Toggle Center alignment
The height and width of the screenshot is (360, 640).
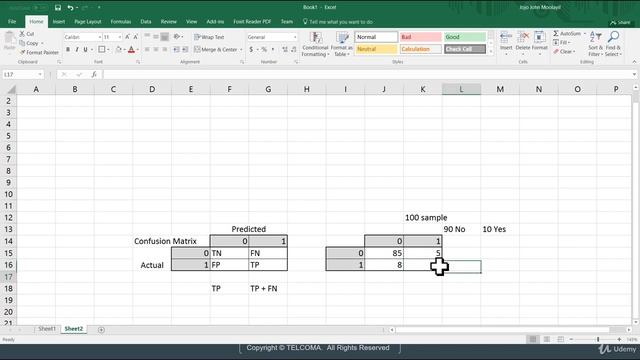156,49
